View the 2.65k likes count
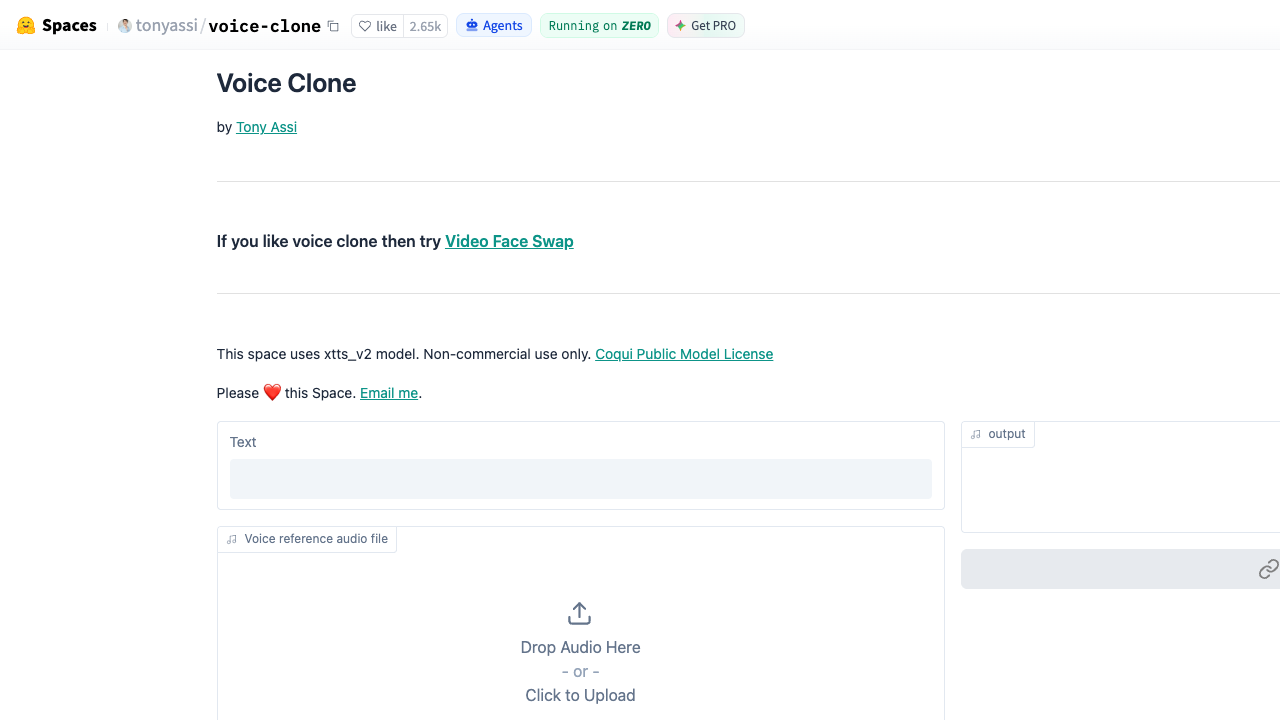The image size is (1280, 720). tap(425, 26)
